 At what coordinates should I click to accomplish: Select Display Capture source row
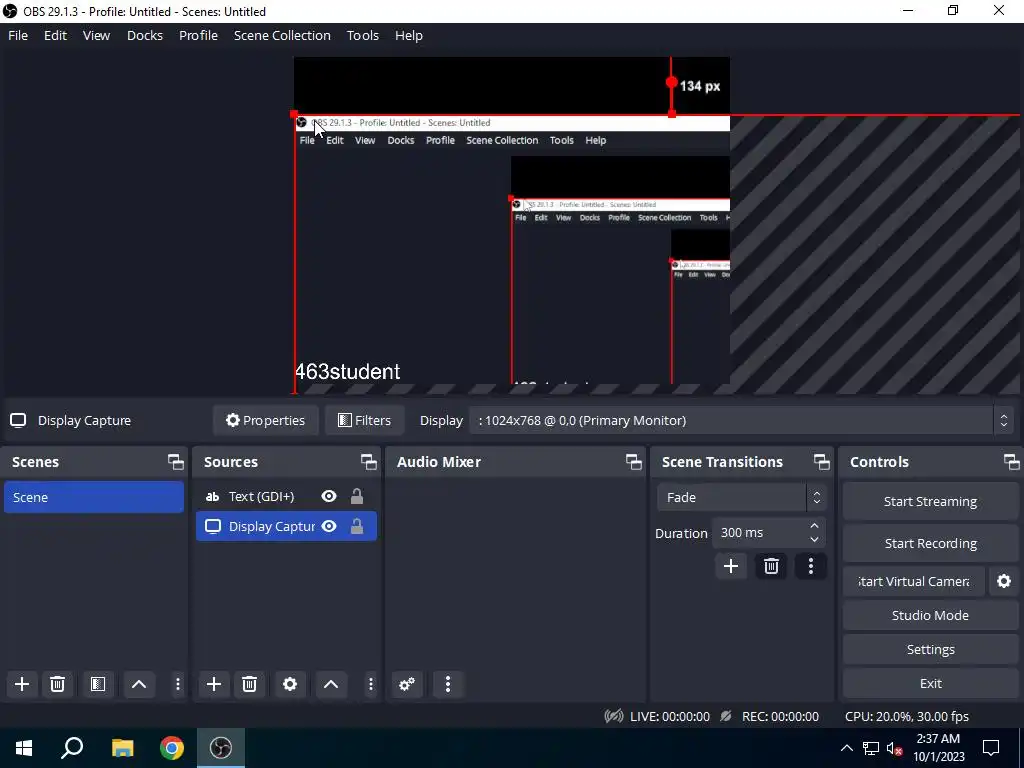[286, 526]
